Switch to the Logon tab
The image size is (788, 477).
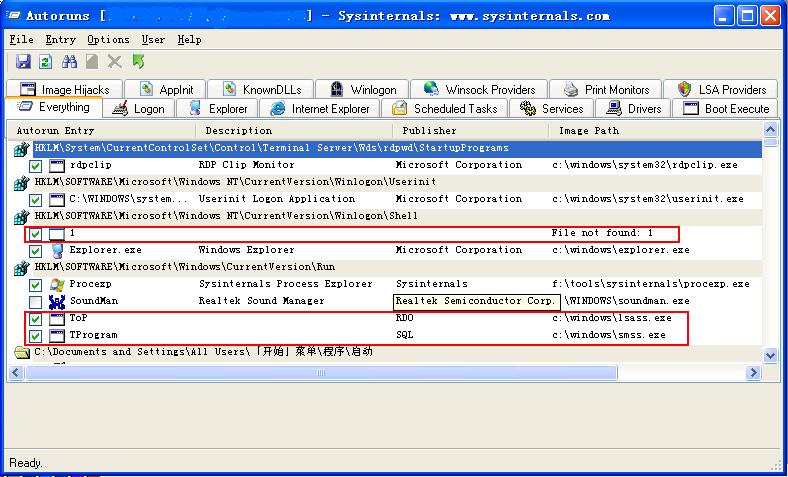pyautogui.click(x=138, y=109)
